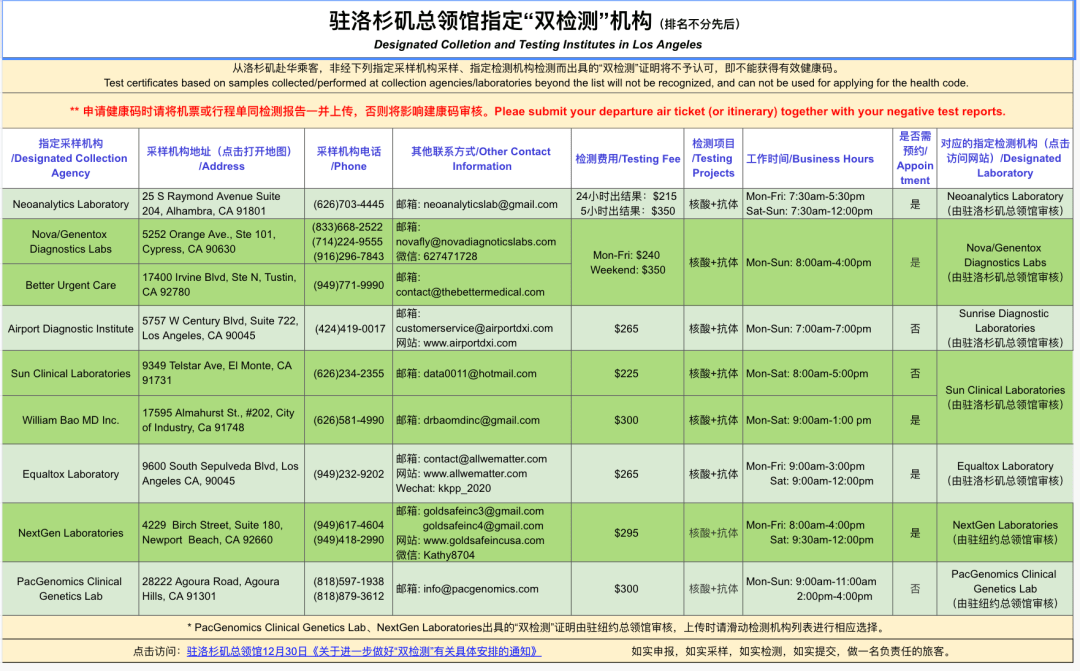
Task: Click Mon-Sat: 9:00am-1:00 pm business hours
Action: coord(809,420)
